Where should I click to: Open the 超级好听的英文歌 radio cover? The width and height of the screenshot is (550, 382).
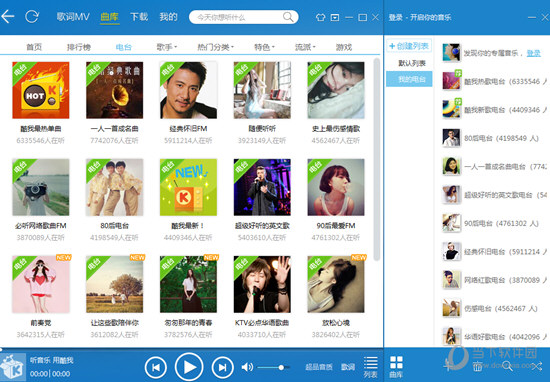262,187
